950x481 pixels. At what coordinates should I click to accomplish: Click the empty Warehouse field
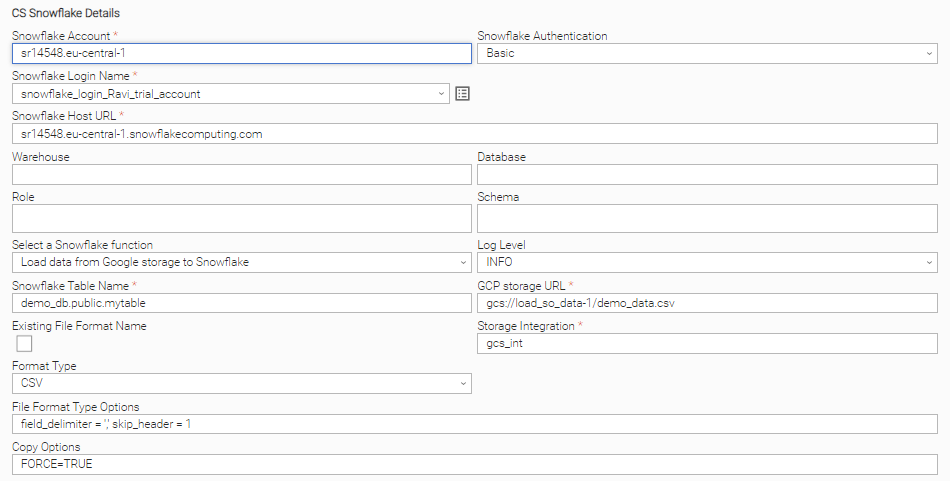click(242, 174)
